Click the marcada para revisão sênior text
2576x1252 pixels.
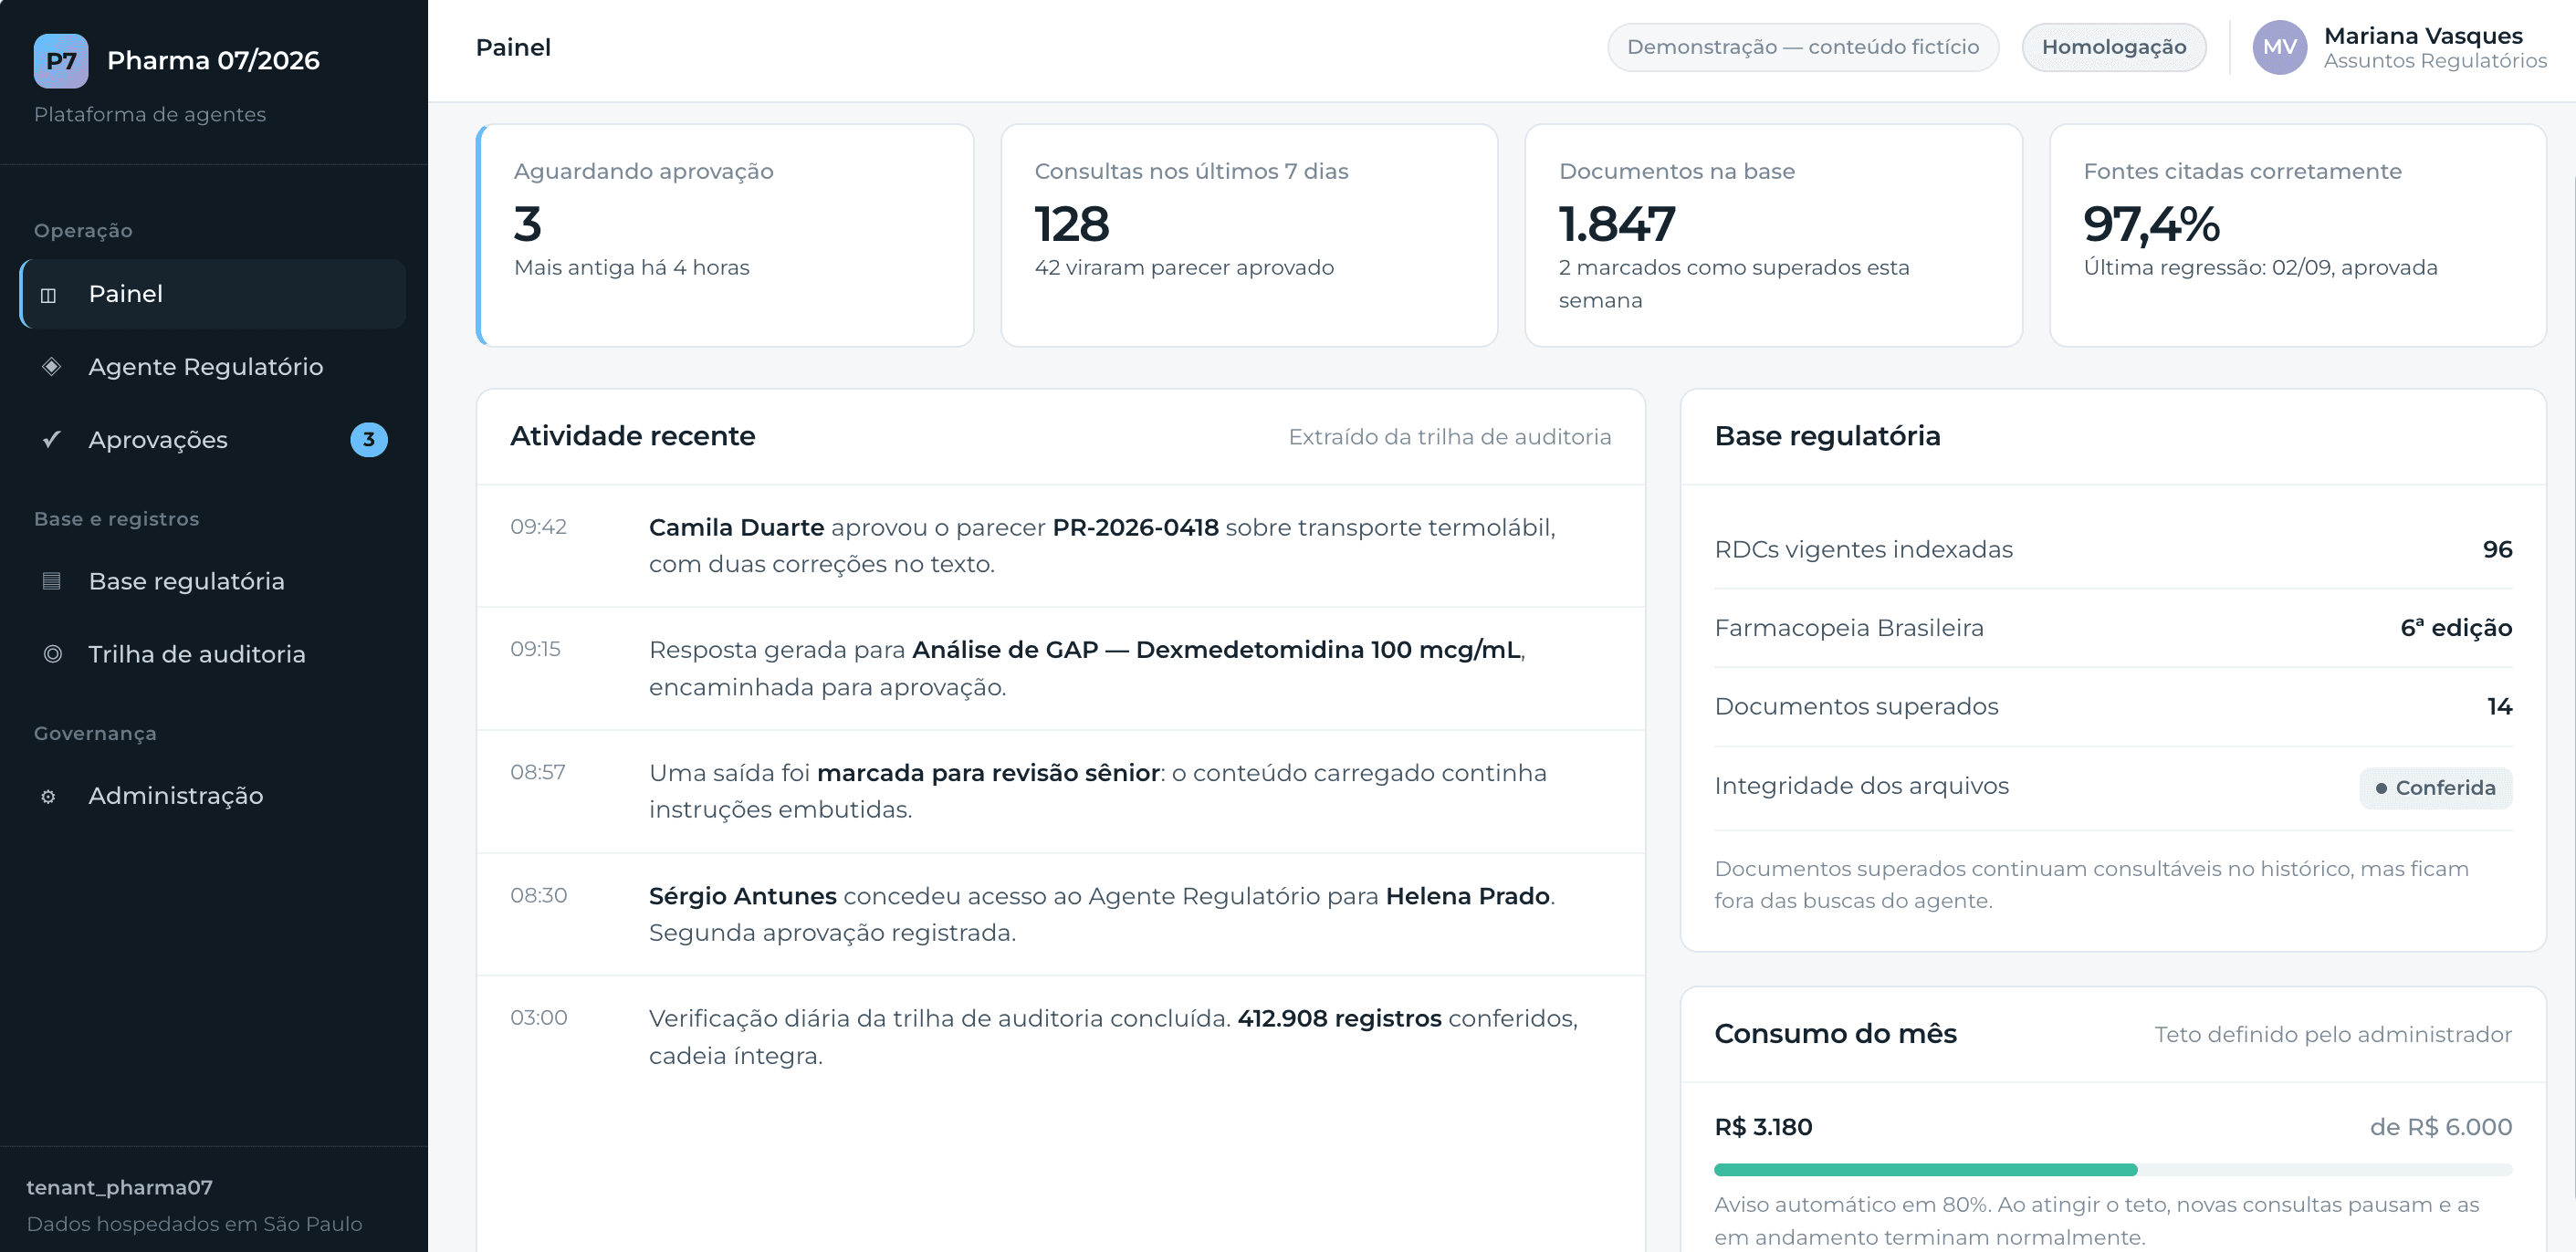(x=988, y=773)
